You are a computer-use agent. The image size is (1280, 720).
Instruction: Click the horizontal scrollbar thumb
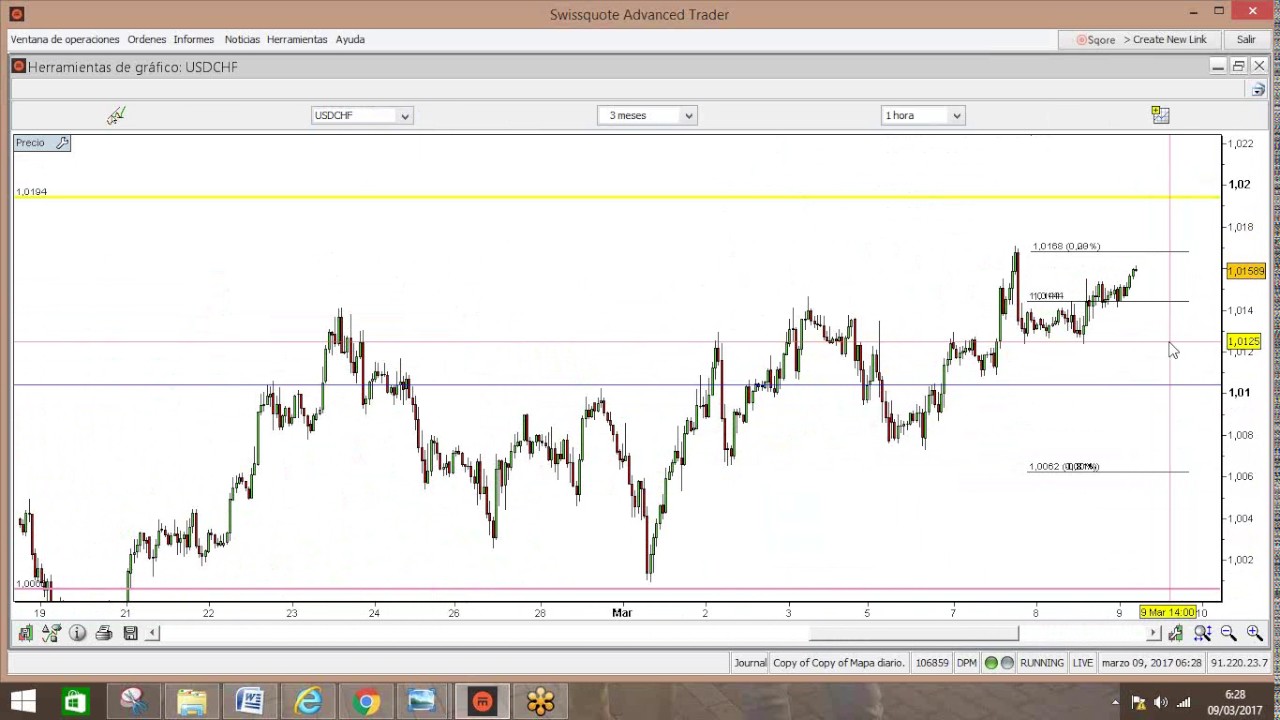point(914,633)
